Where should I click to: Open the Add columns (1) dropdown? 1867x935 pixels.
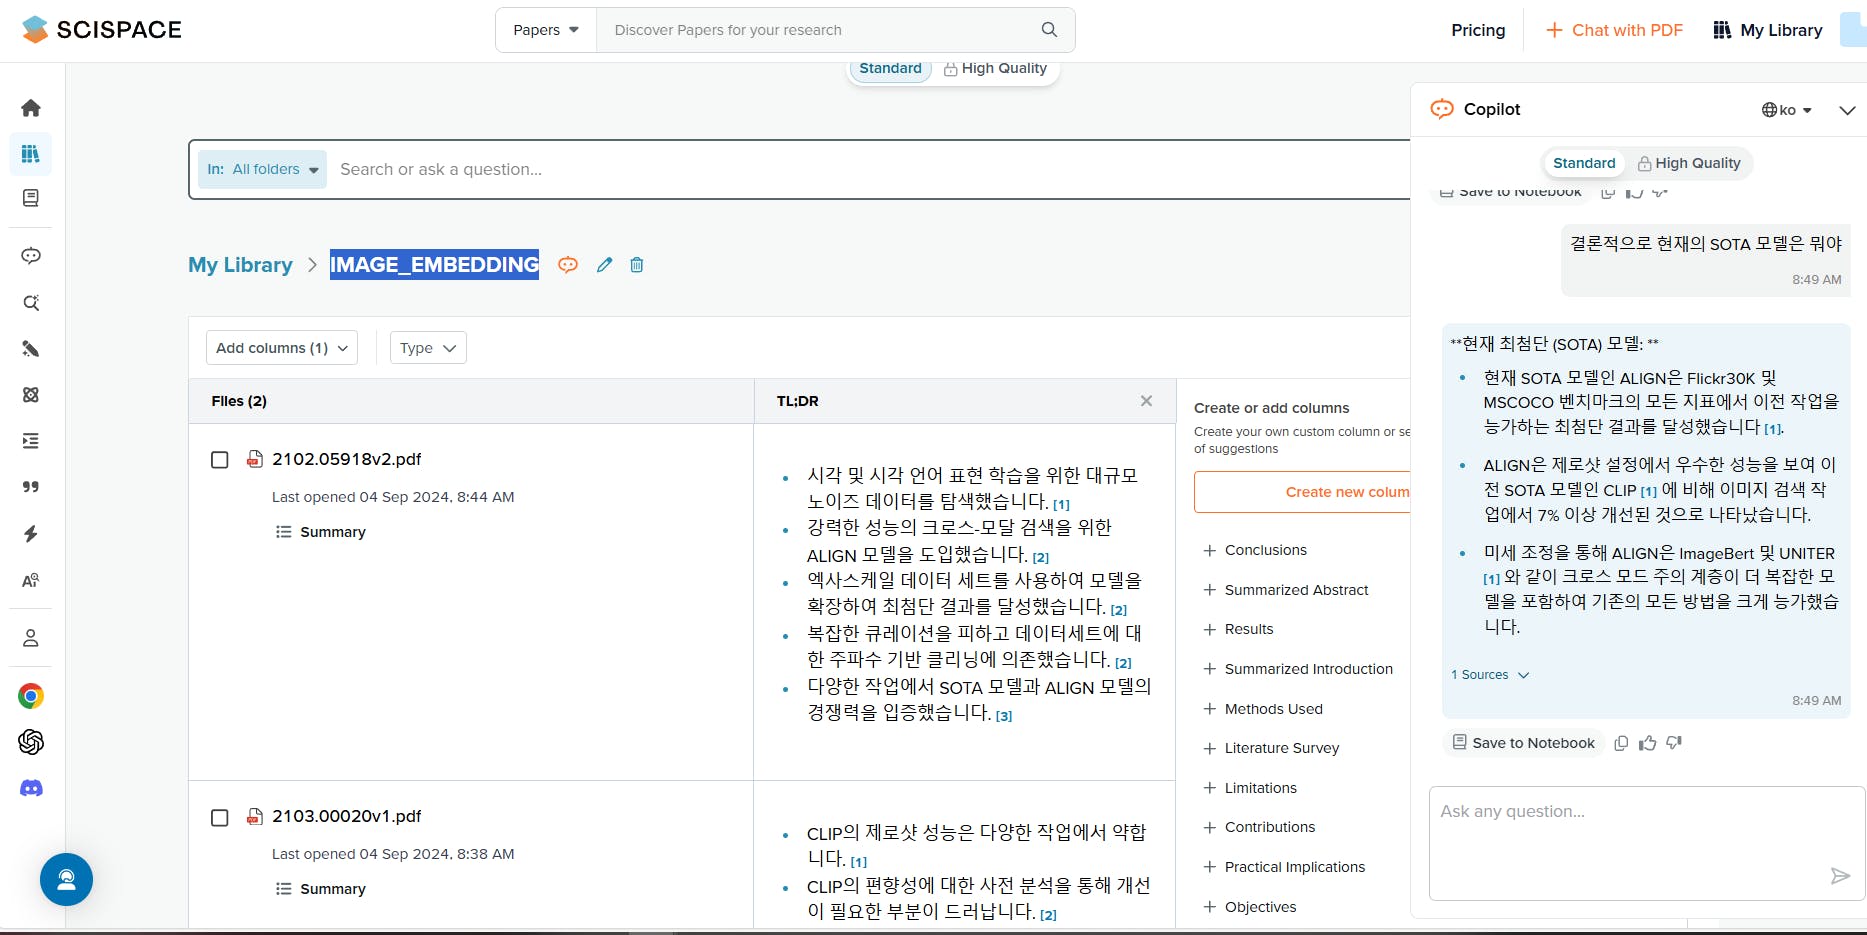[282, 348]
